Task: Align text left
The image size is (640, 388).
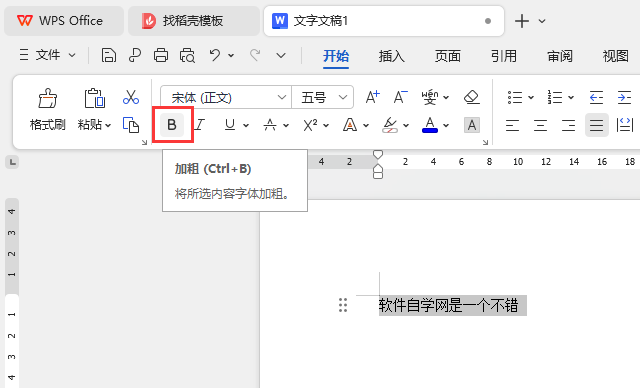Action: pos(512,125)
